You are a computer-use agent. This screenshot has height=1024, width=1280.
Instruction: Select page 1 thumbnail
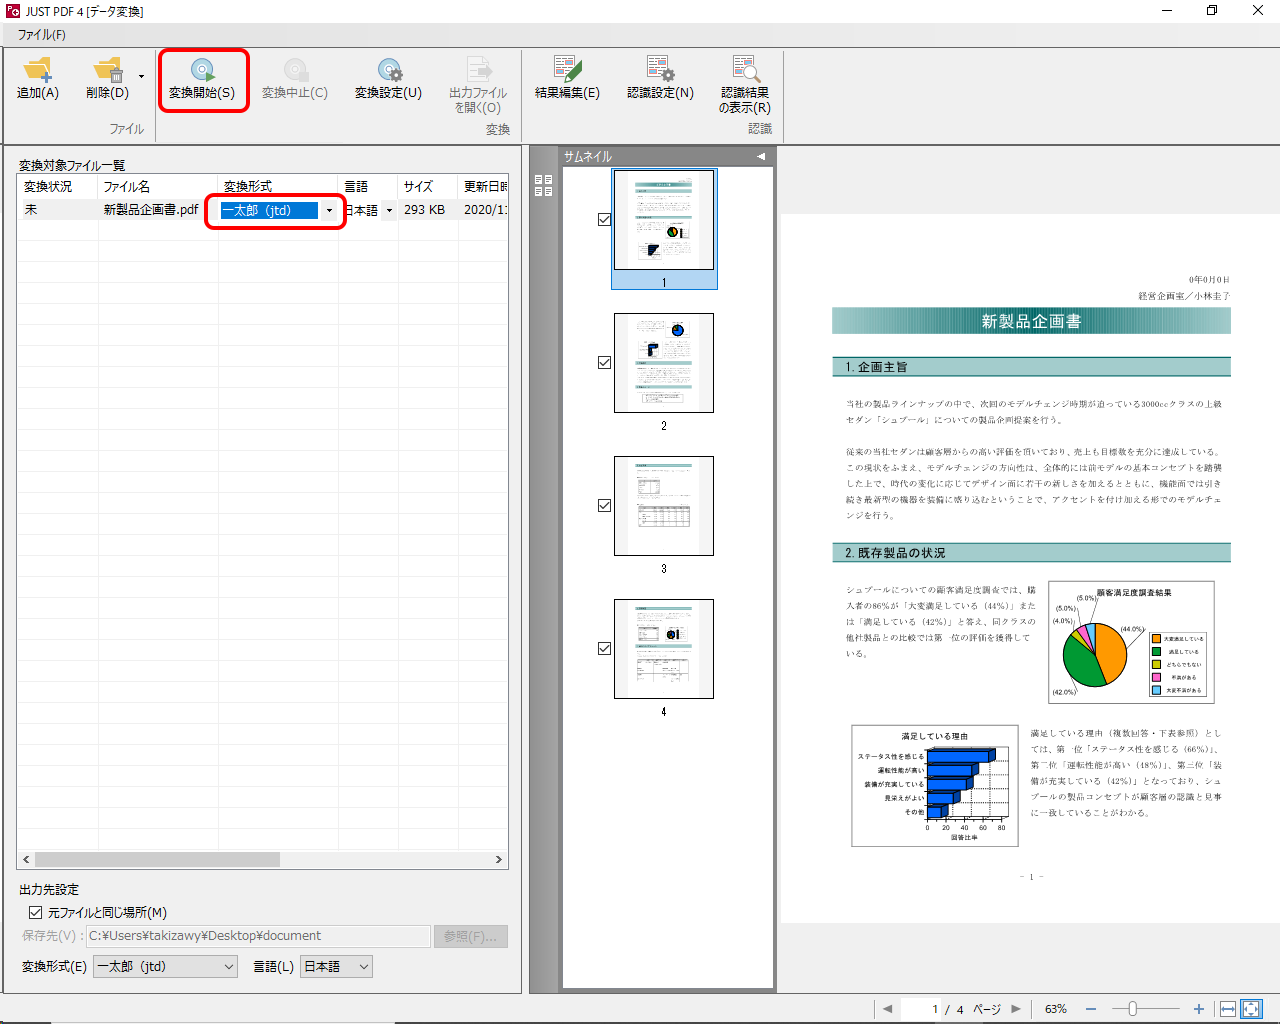pos(664,220)
